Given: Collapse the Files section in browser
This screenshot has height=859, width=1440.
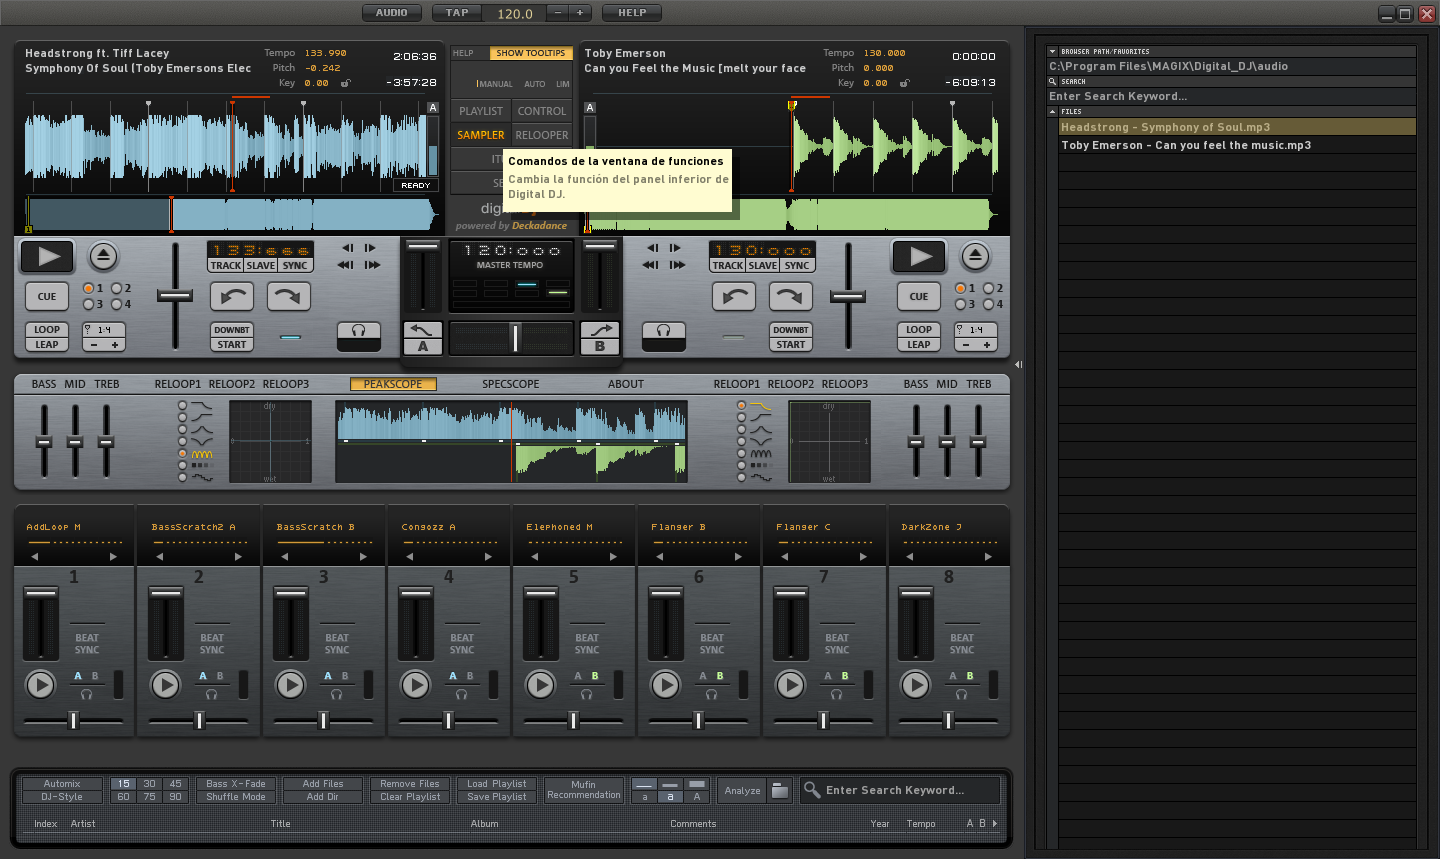Looking at the screenshot, I should (1052, 112).
